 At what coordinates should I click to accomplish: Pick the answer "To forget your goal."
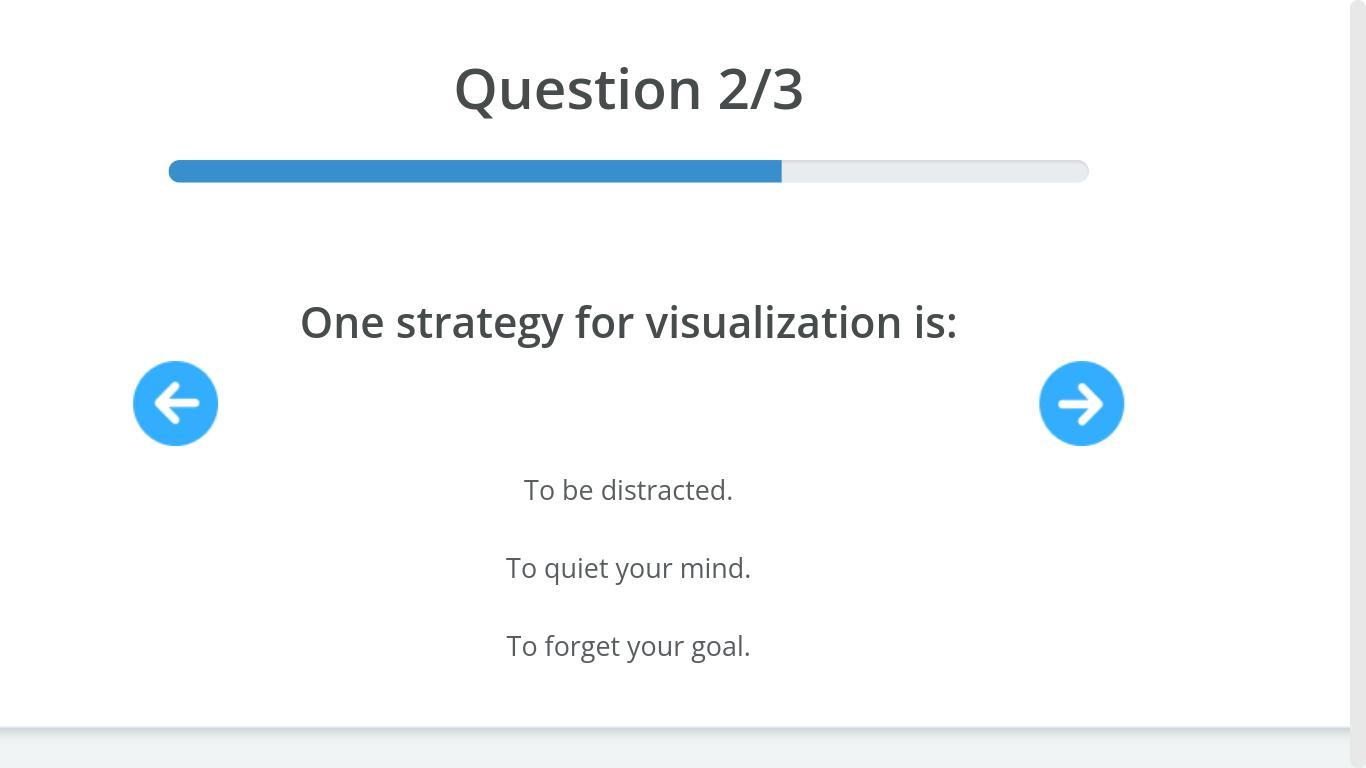[628, 646]
